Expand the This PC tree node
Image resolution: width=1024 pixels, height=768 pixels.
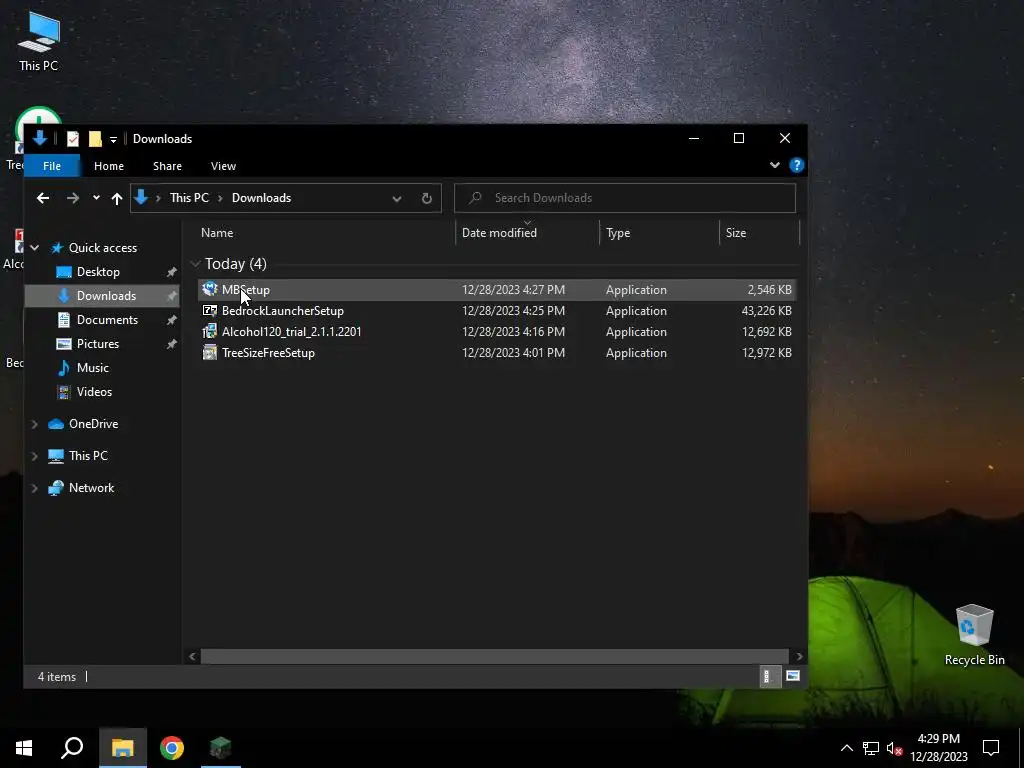click(x=35, y=456)
